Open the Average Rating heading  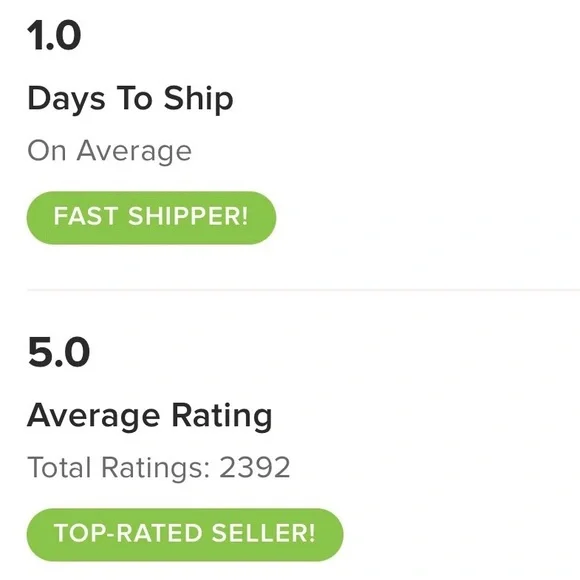tap(150, 417)
